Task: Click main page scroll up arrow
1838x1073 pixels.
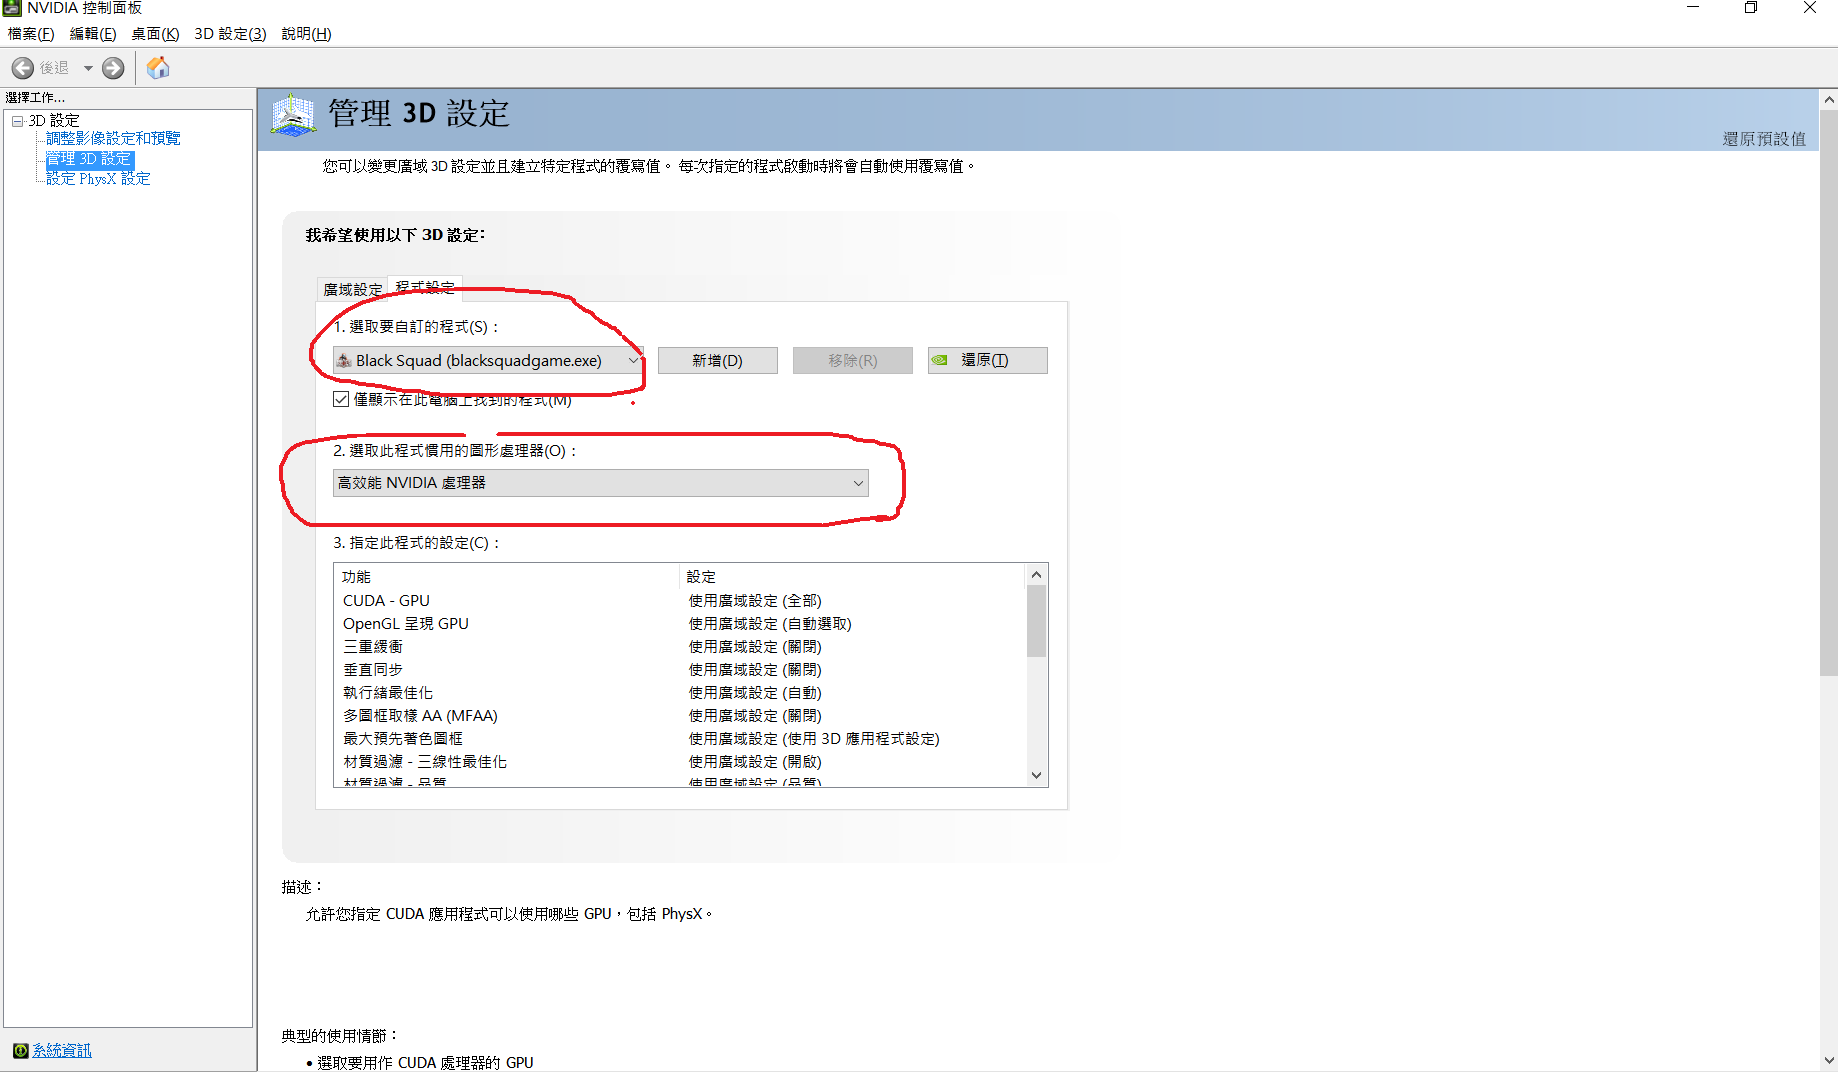Action: pos(1829,99)
